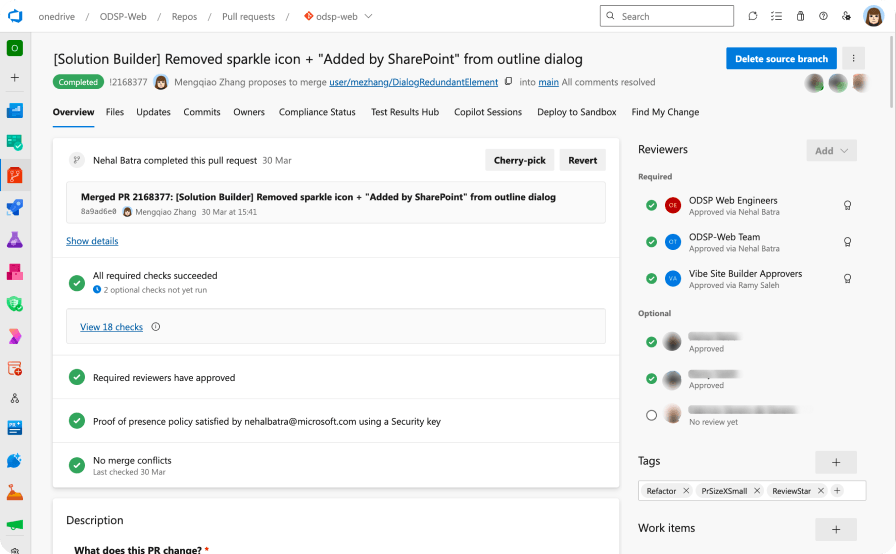Click the Repos breadcrumb
Screen dimensions: 896x554
[x=184, y=17]
